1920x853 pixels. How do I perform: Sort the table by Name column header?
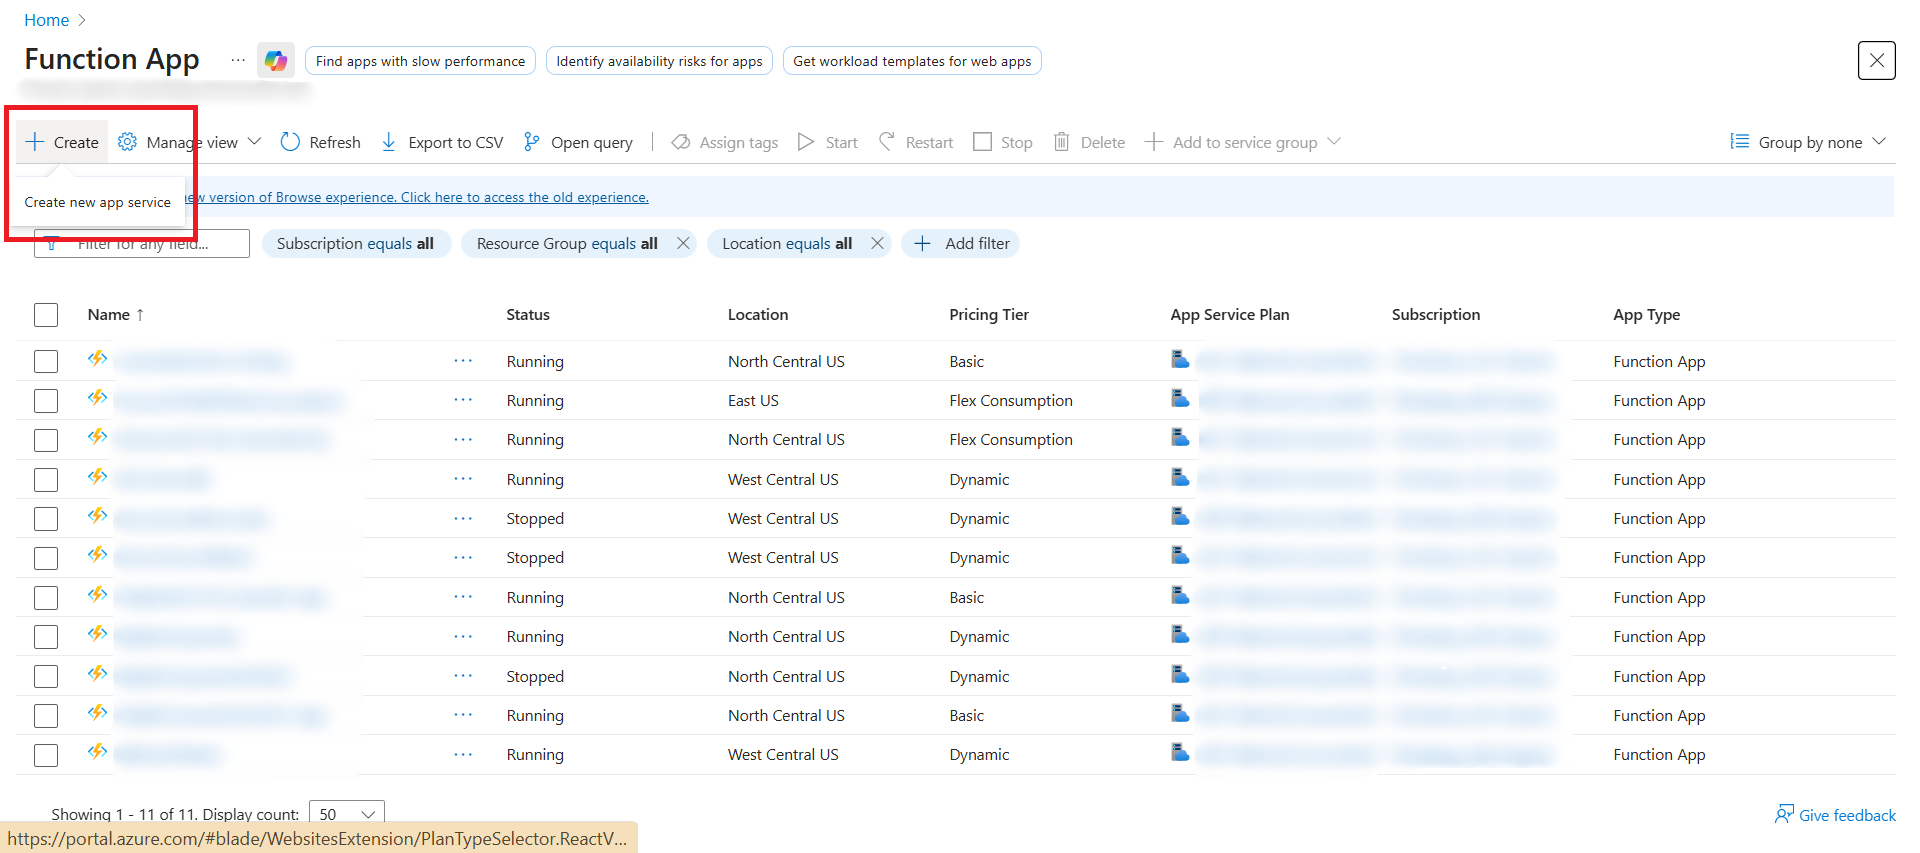click(116, 314)
